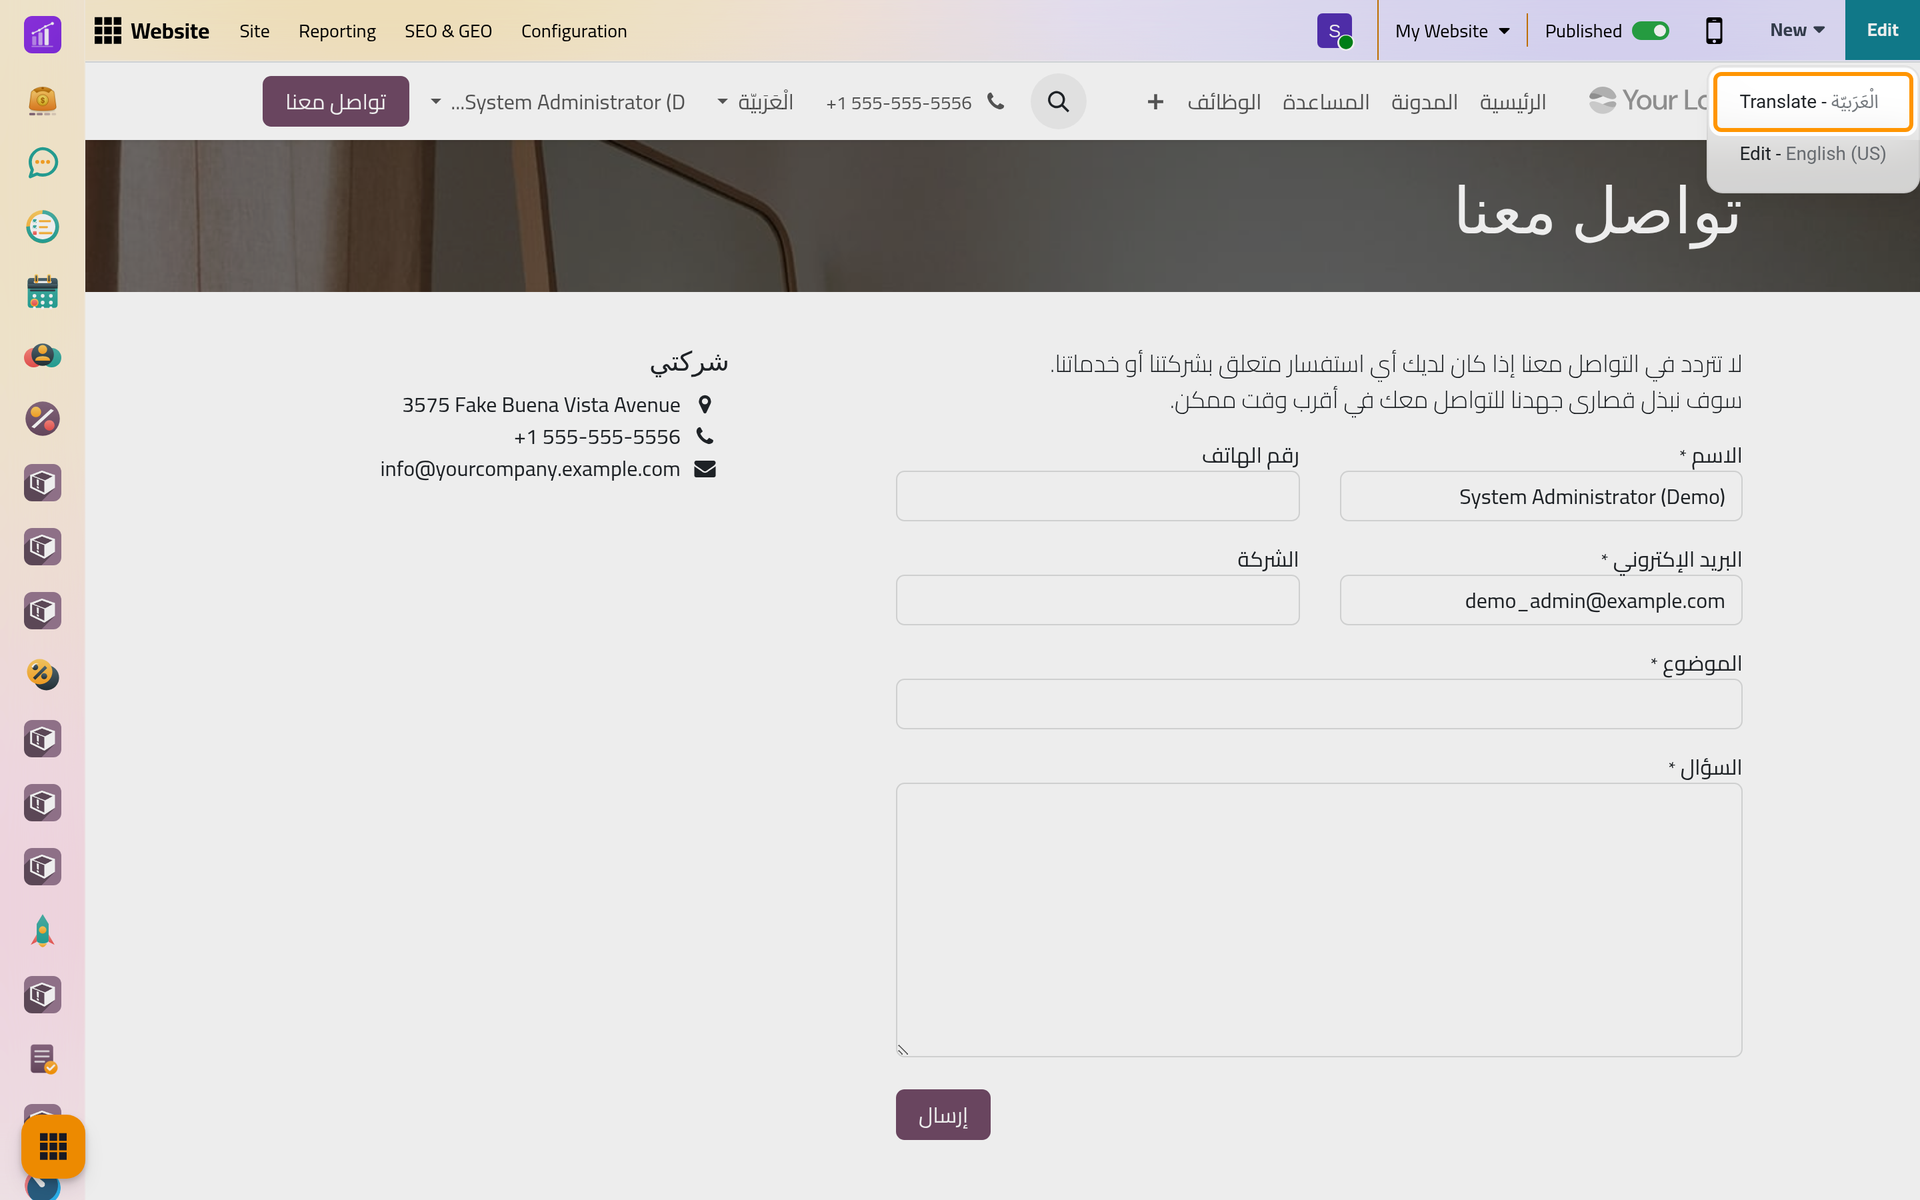Open the Calendar app in sidebar
The image size is (1920, 1200).
pyautogui.click(x=42, y=291)
